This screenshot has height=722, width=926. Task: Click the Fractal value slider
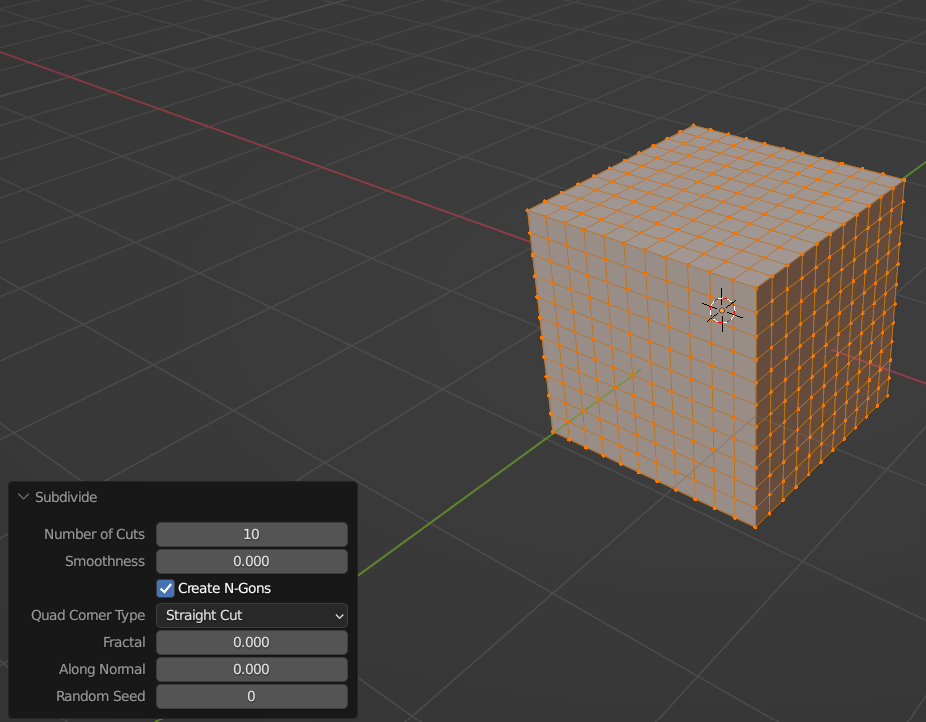252,642
